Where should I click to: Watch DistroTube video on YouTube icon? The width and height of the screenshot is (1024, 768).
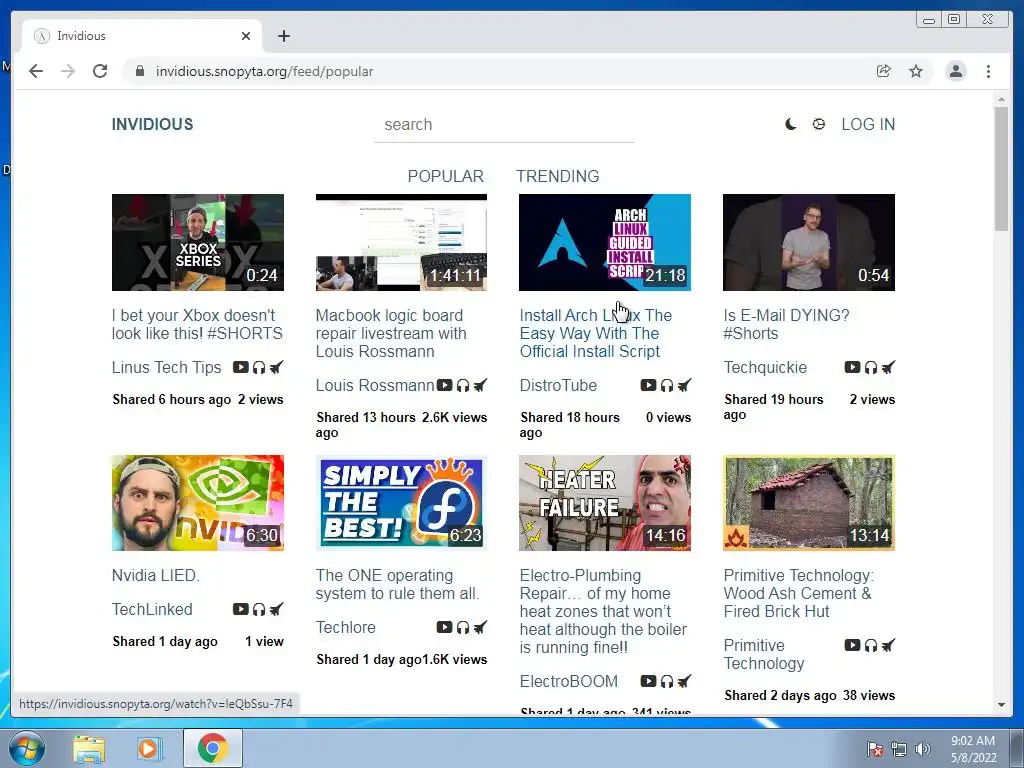coord(648,385)
